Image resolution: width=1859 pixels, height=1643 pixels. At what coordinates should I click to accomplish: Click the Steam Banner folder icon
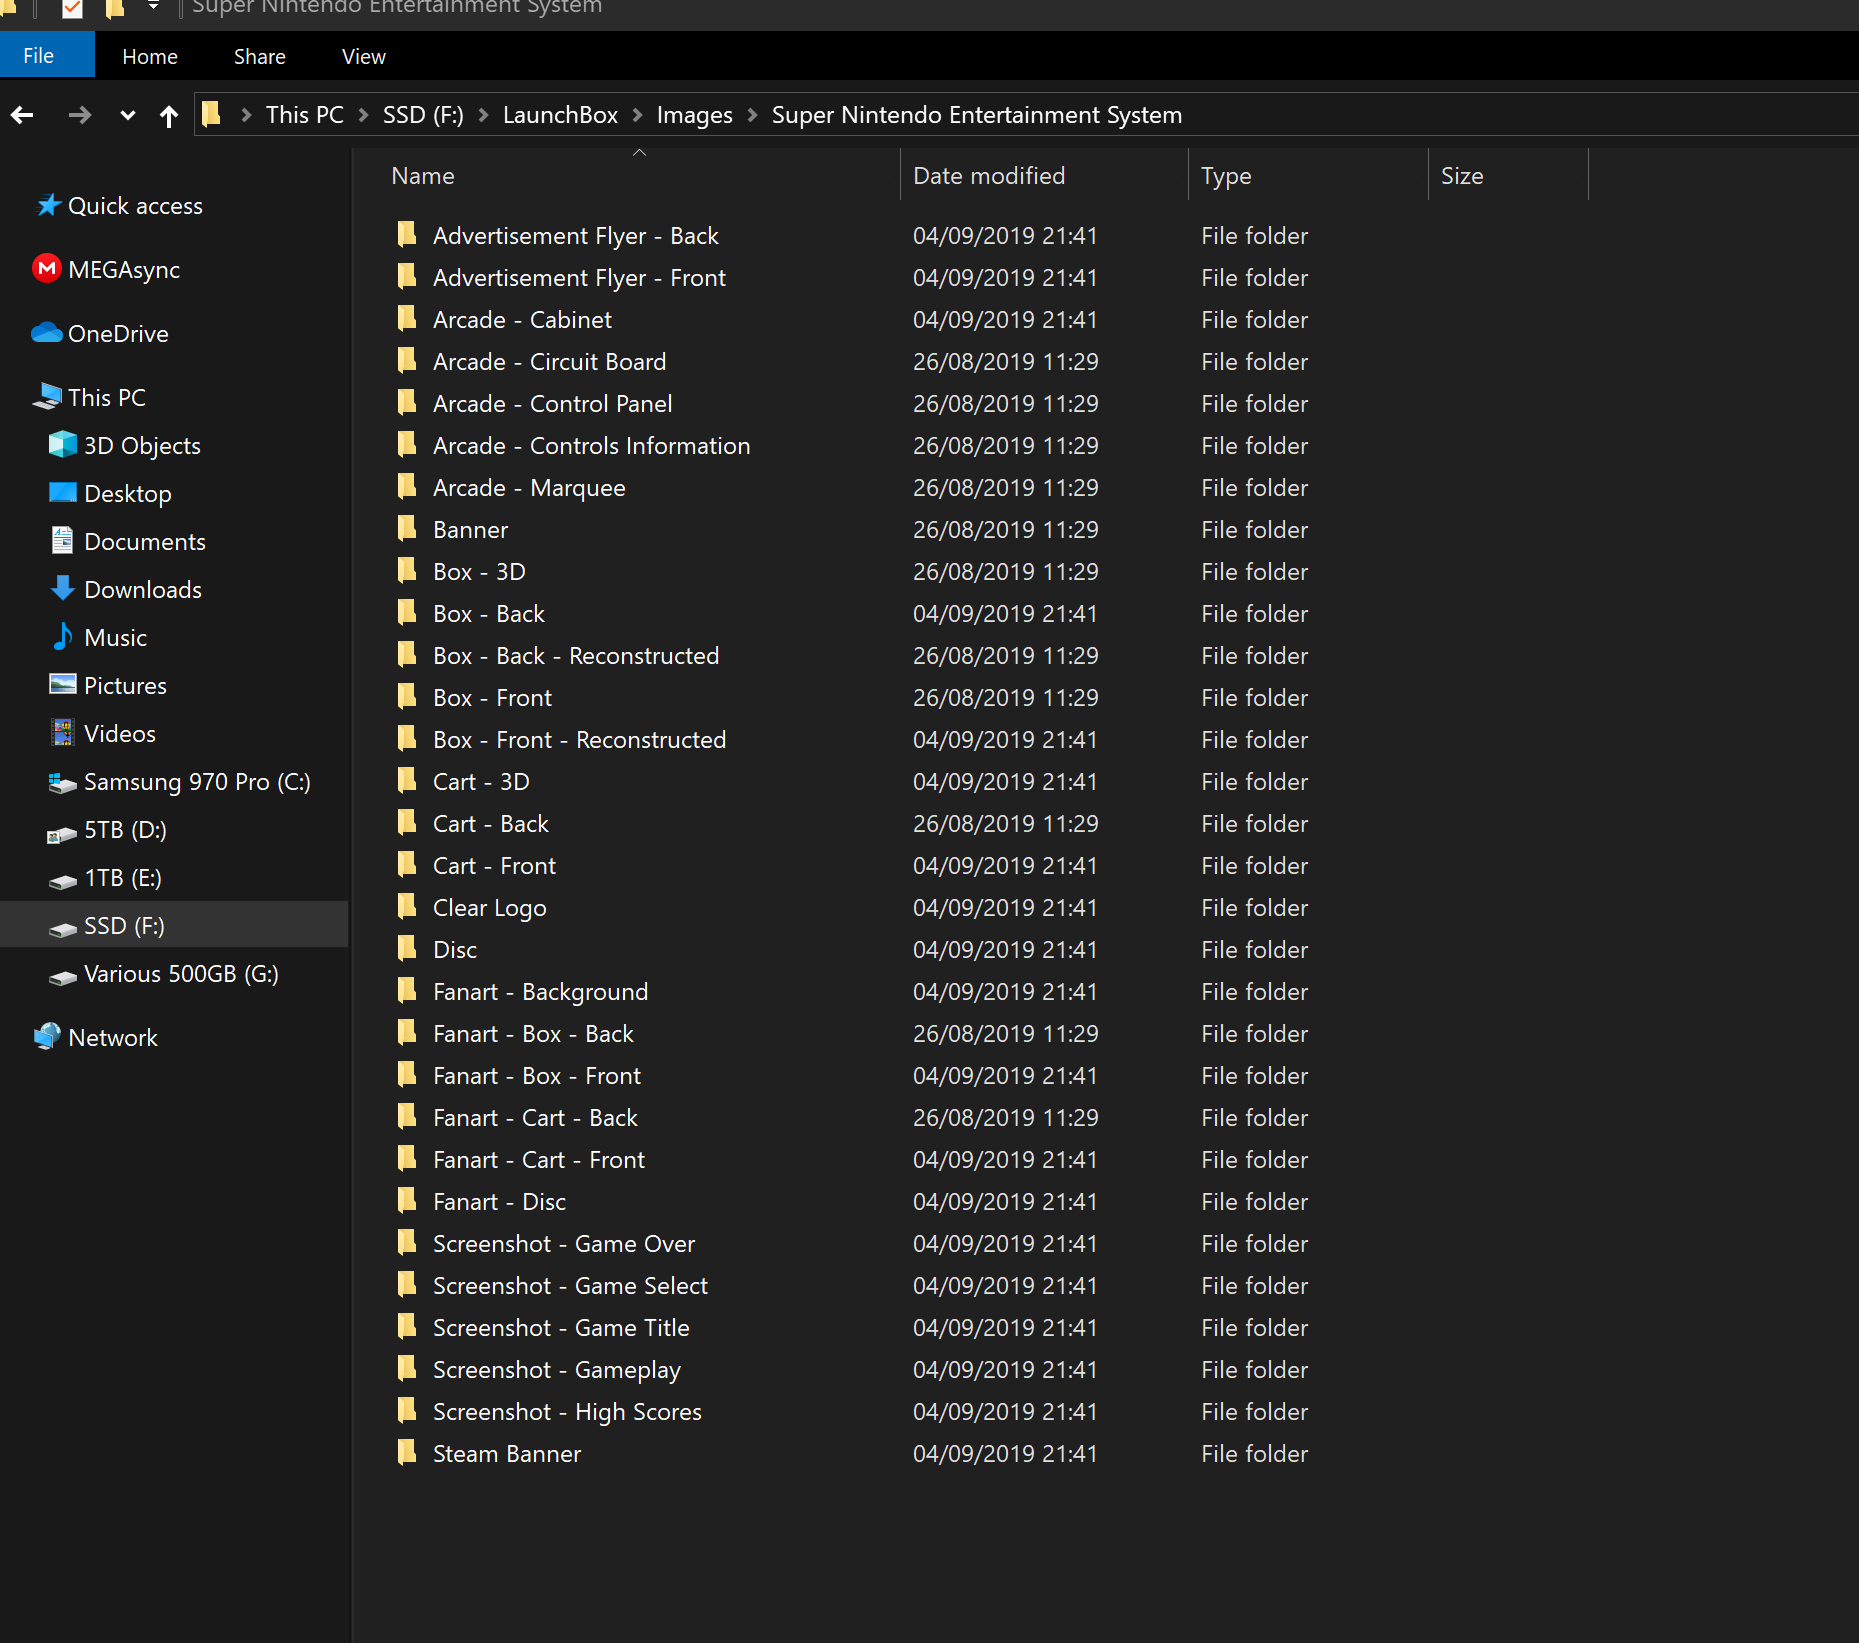(407, 1453)
